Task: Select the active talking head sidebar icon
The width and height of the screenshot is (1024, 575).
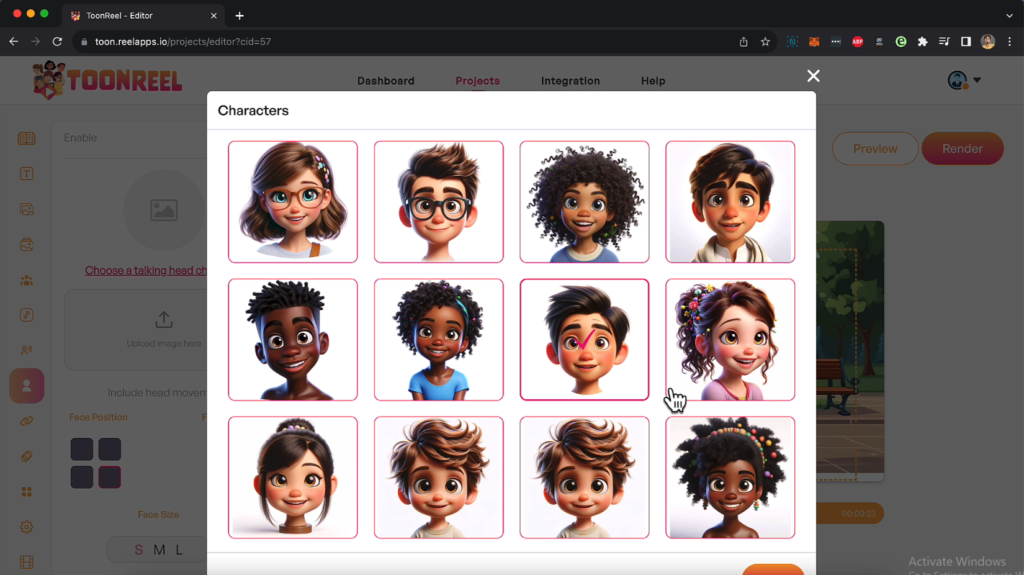Action: click(x=27, y=386)
